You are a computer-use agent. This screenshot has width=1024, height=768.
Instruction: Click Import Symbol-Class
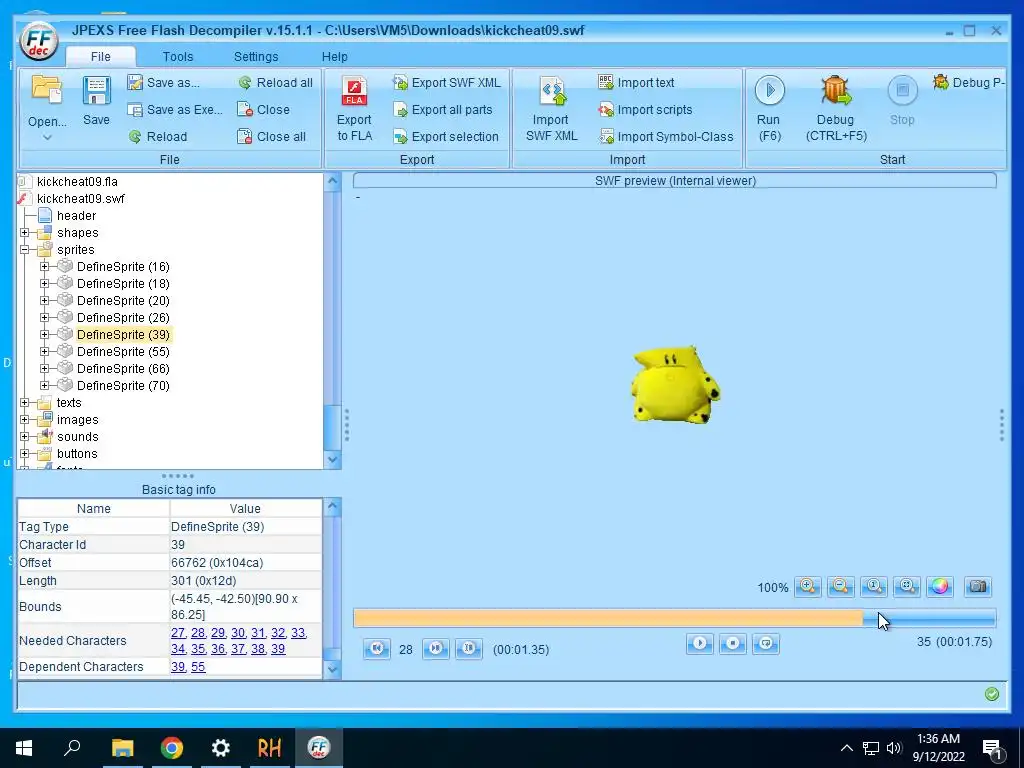pyautogui.click(x=665, y=136)
